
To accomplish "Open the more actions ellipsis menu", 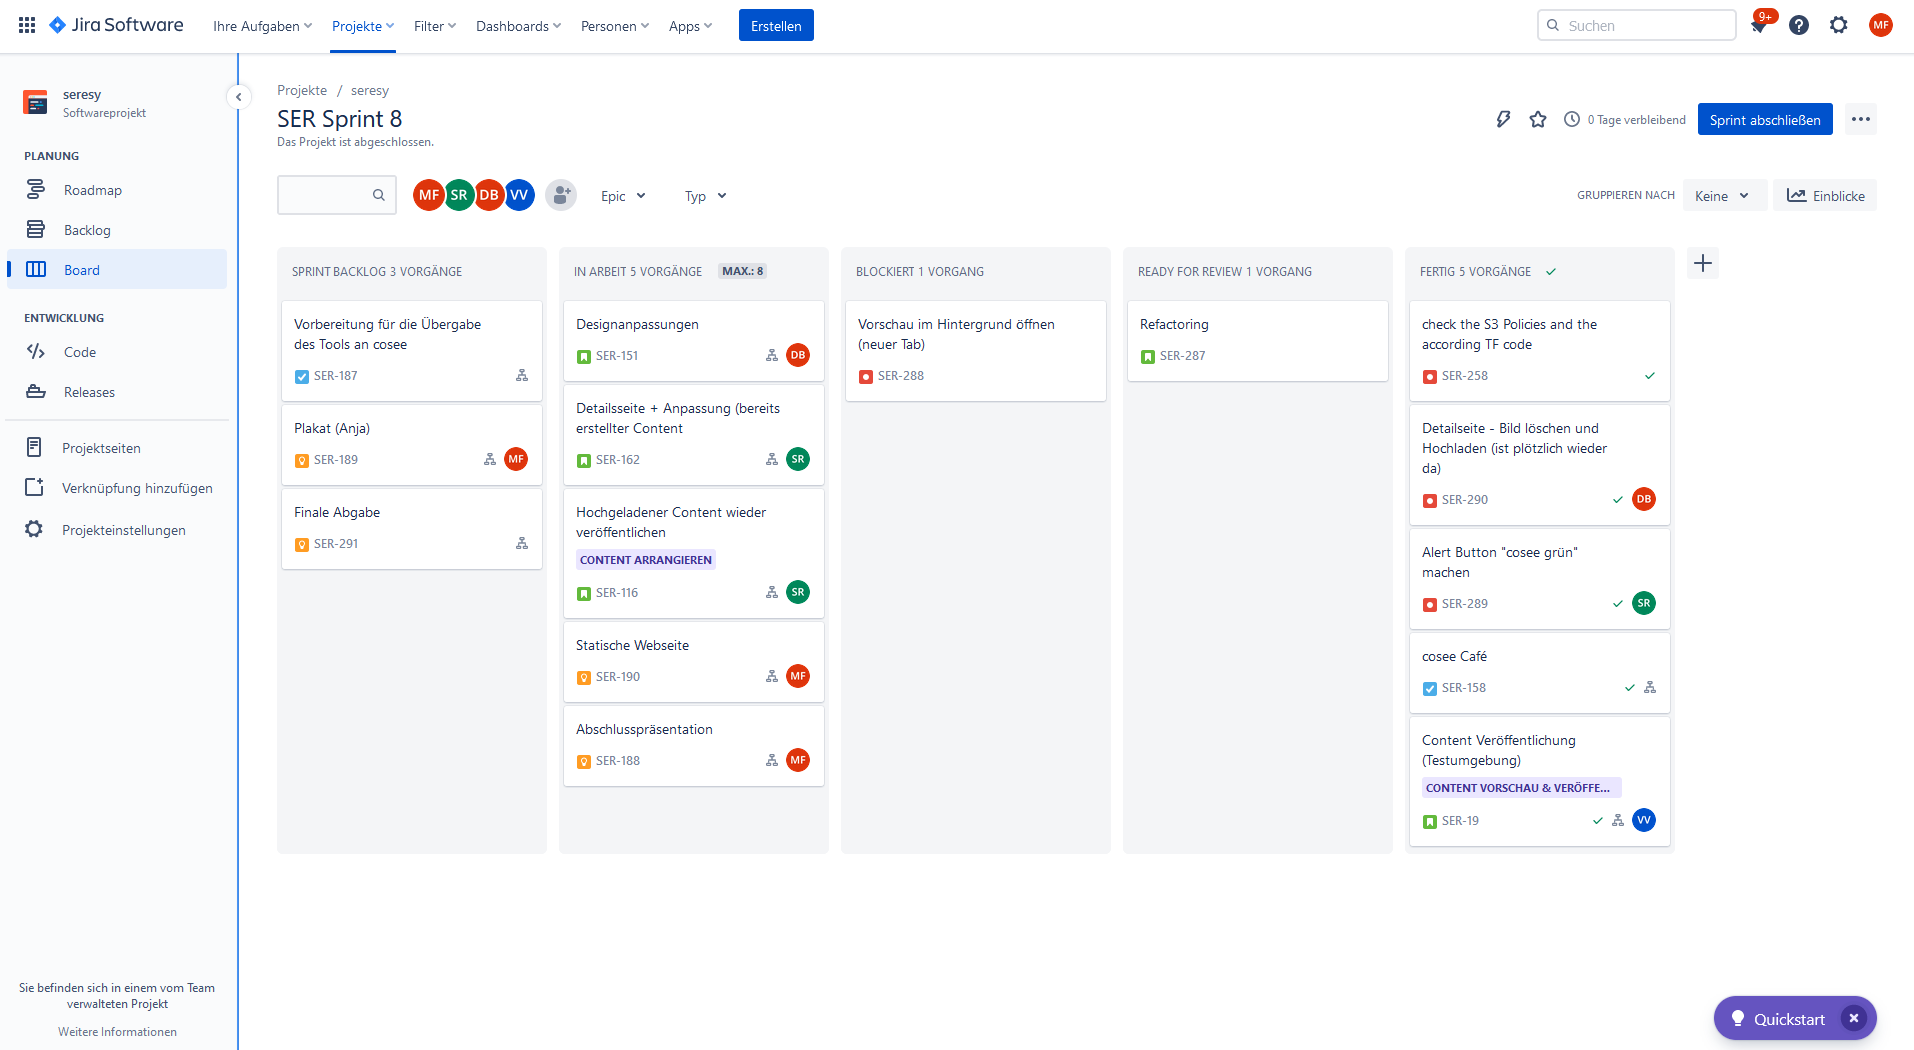I will point(1860,120).
